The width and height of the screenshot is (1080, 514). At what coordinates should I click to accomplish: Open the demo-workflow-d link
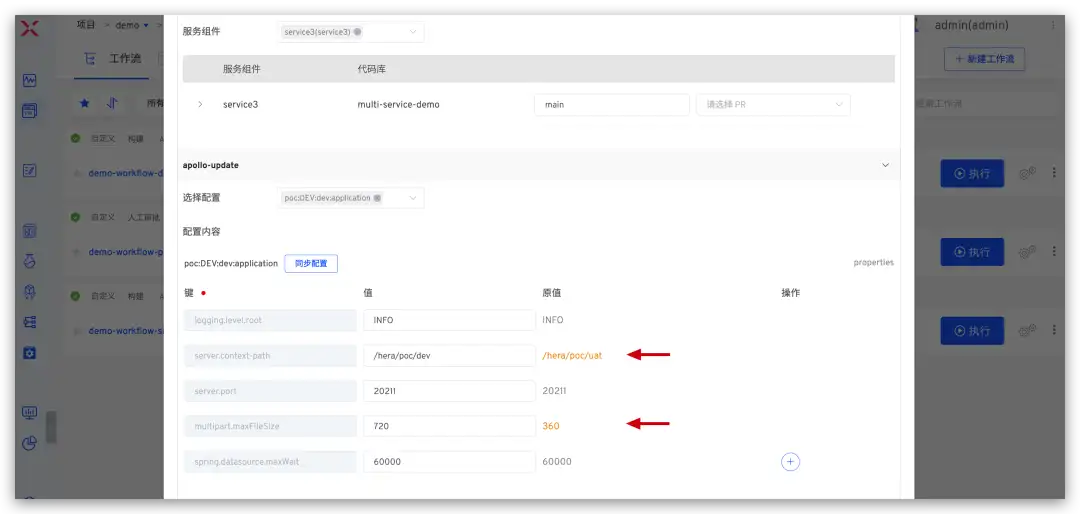coord(125,174)
